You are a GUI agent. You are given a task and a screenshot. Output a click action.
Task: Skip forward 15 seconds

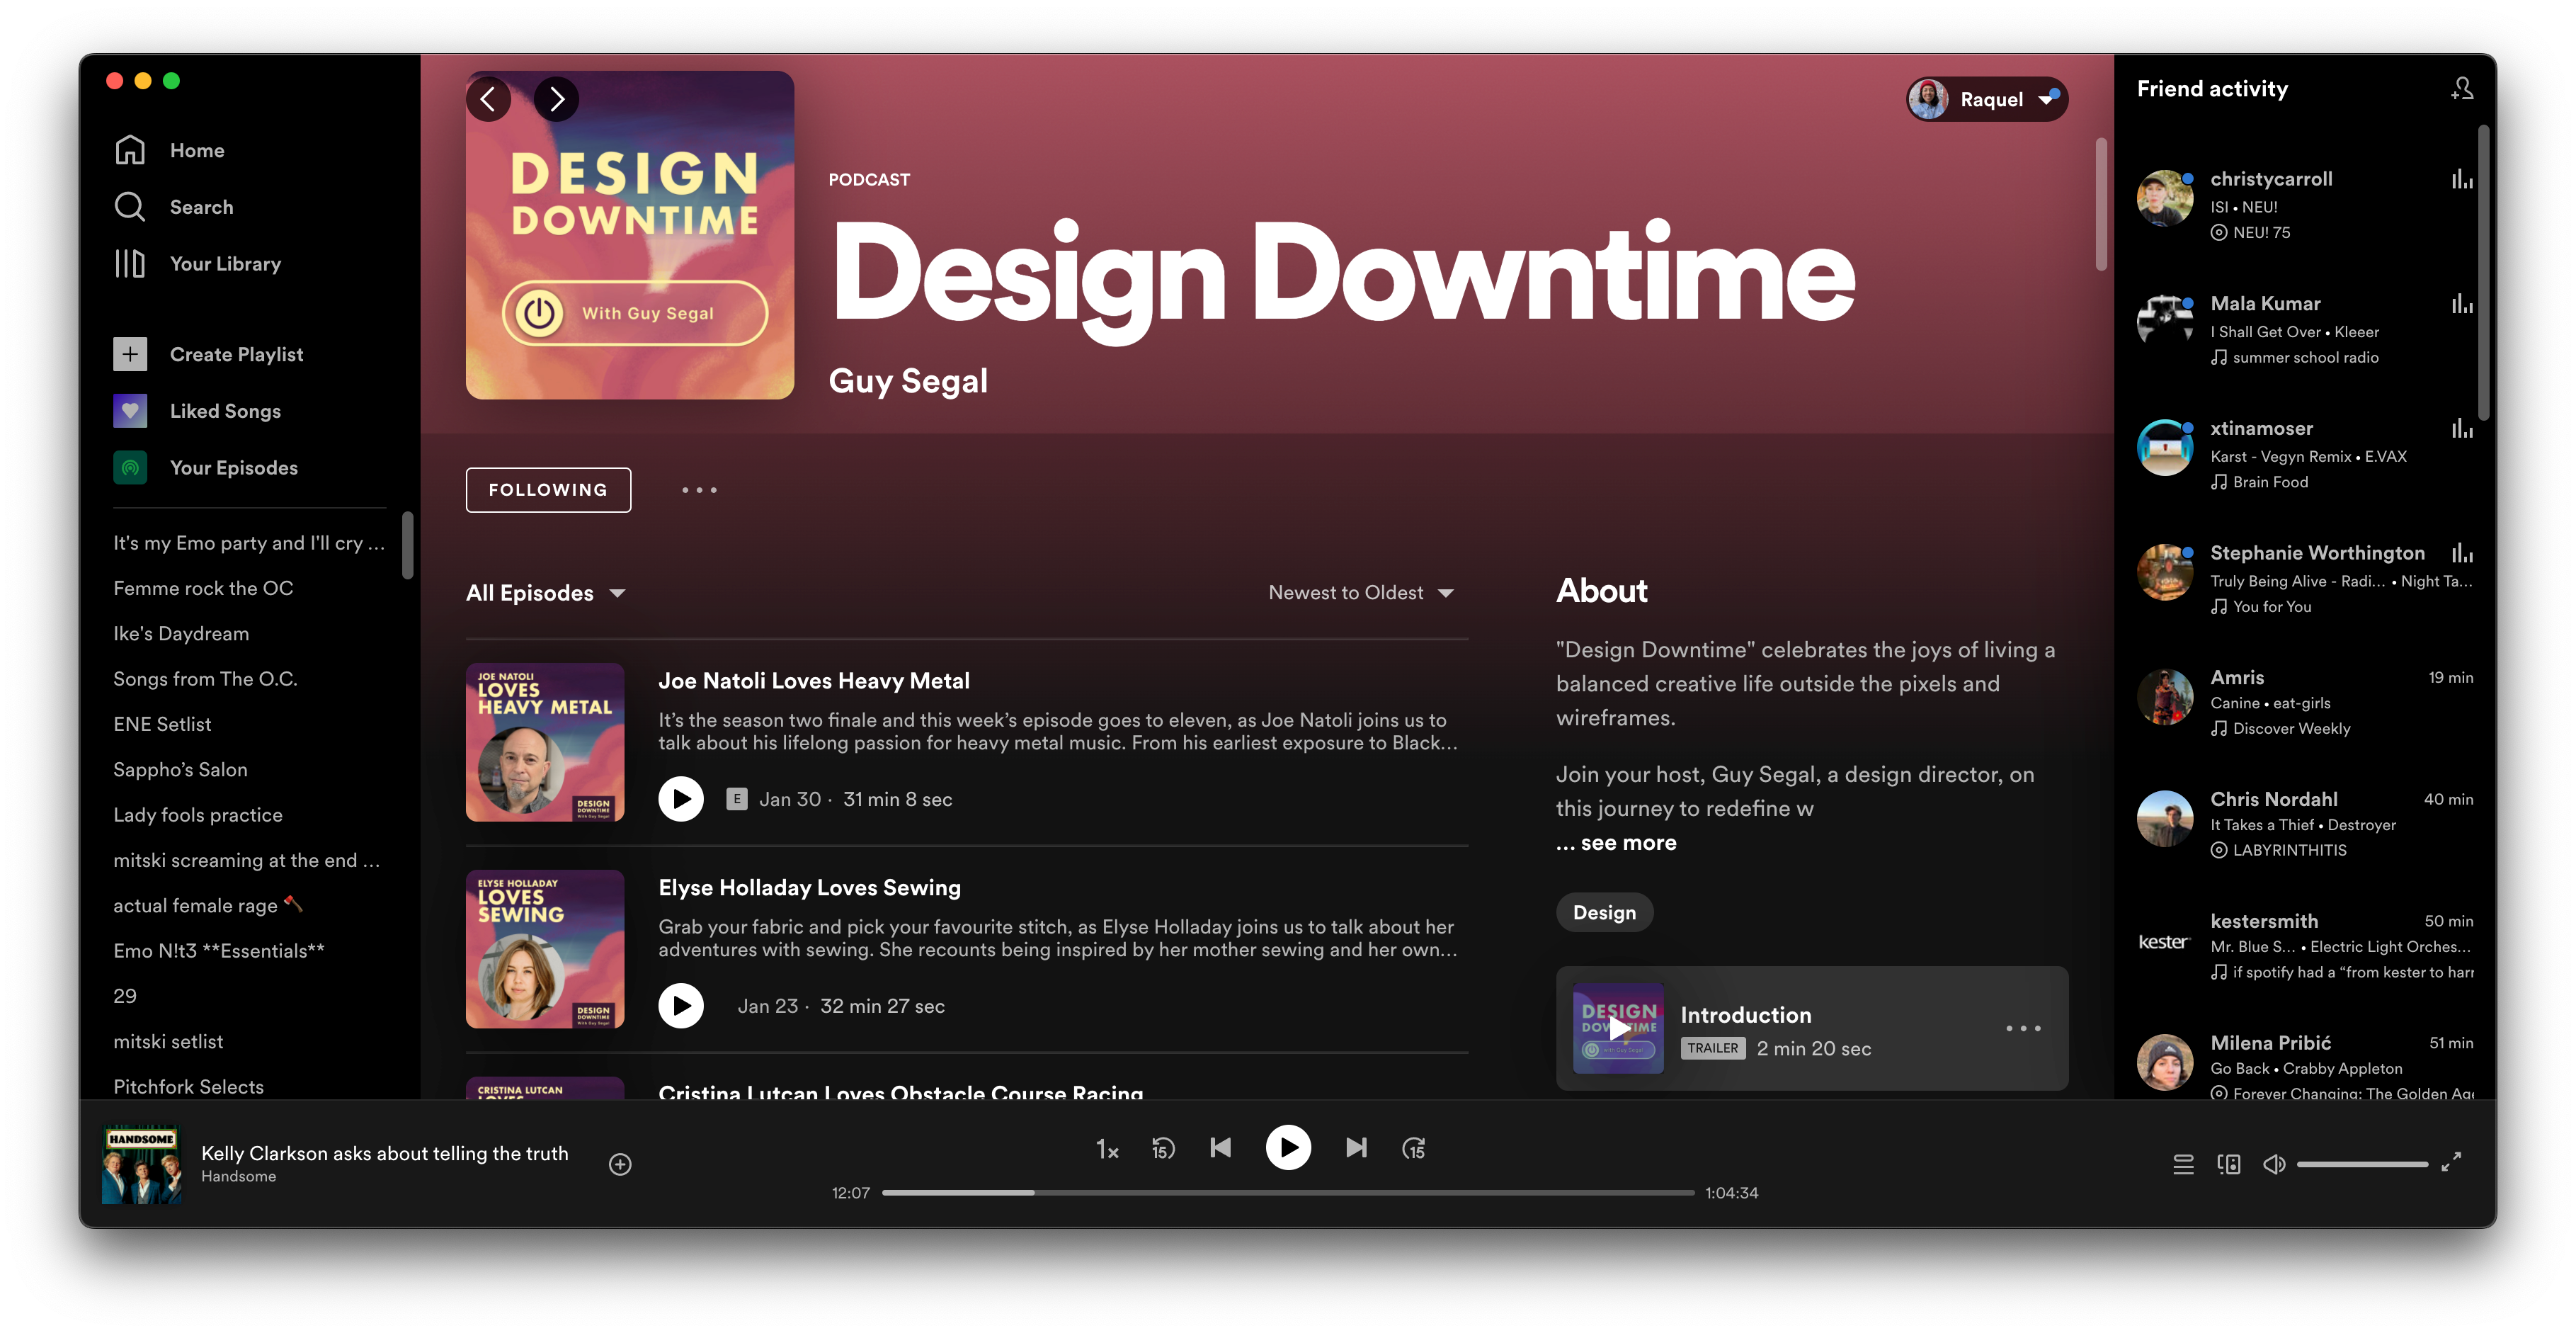[x=1413, y=1148]
